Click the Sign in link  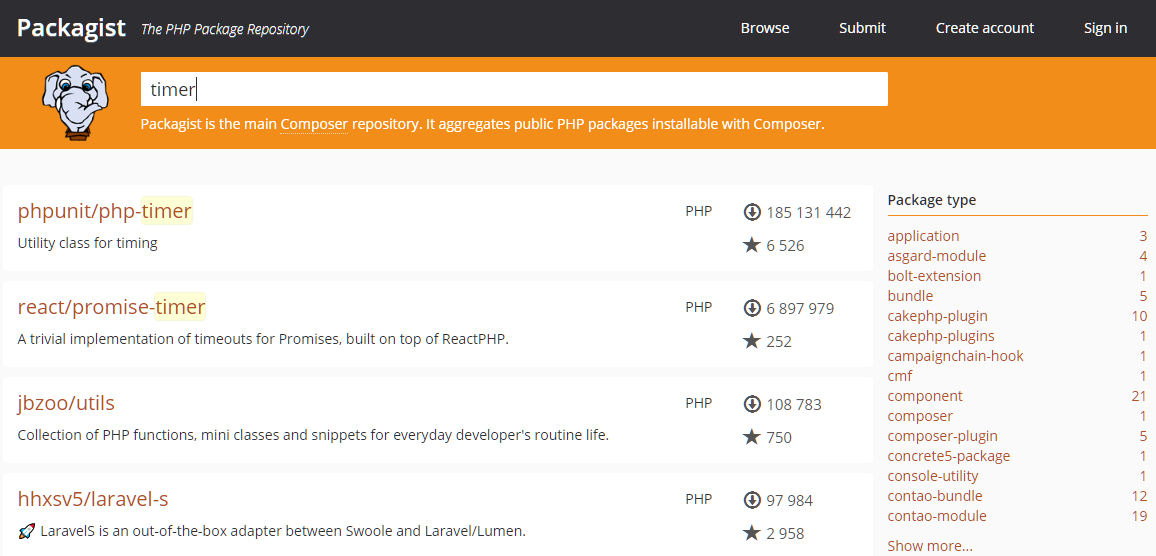click(x=1105, y=28)
